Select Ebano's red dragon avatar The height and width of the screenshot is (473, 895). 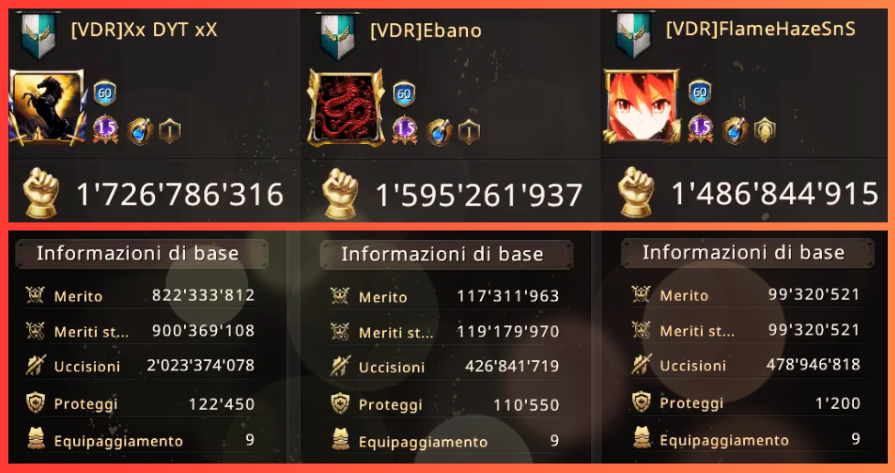345,108
